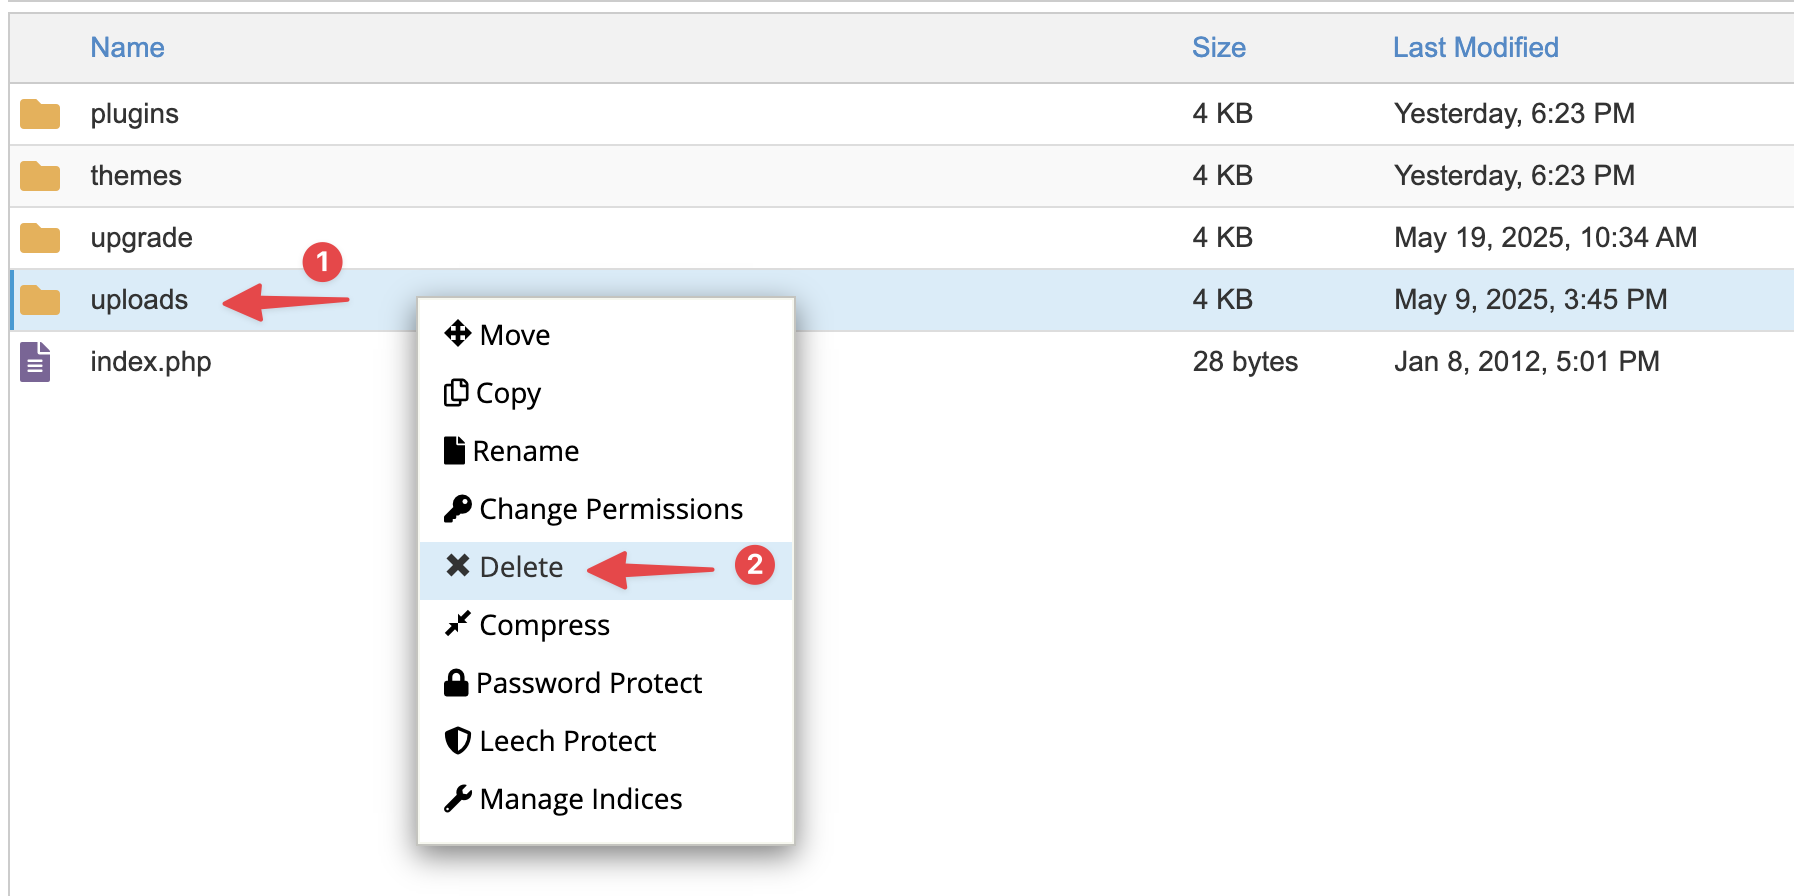Click the Compress arrows icon
Screen dimensions: 1794x896
[458, 624]
